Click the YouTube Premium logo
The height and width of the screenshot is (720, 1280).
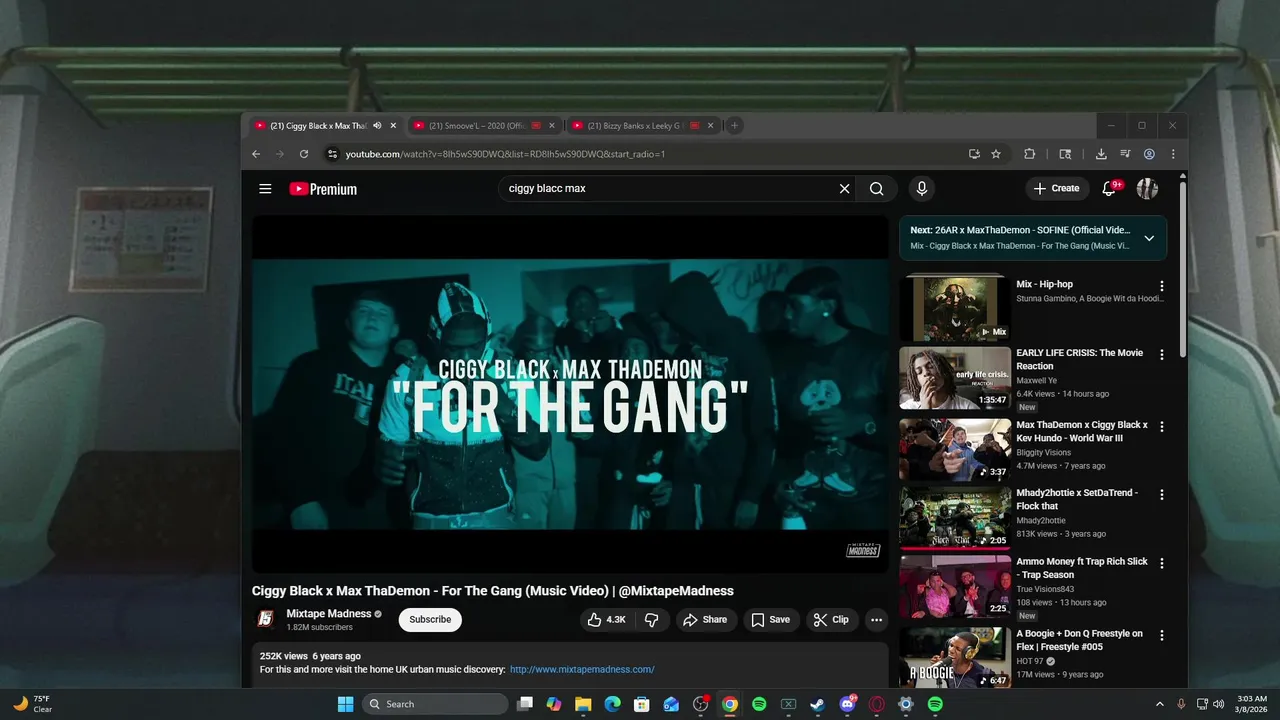323,189
